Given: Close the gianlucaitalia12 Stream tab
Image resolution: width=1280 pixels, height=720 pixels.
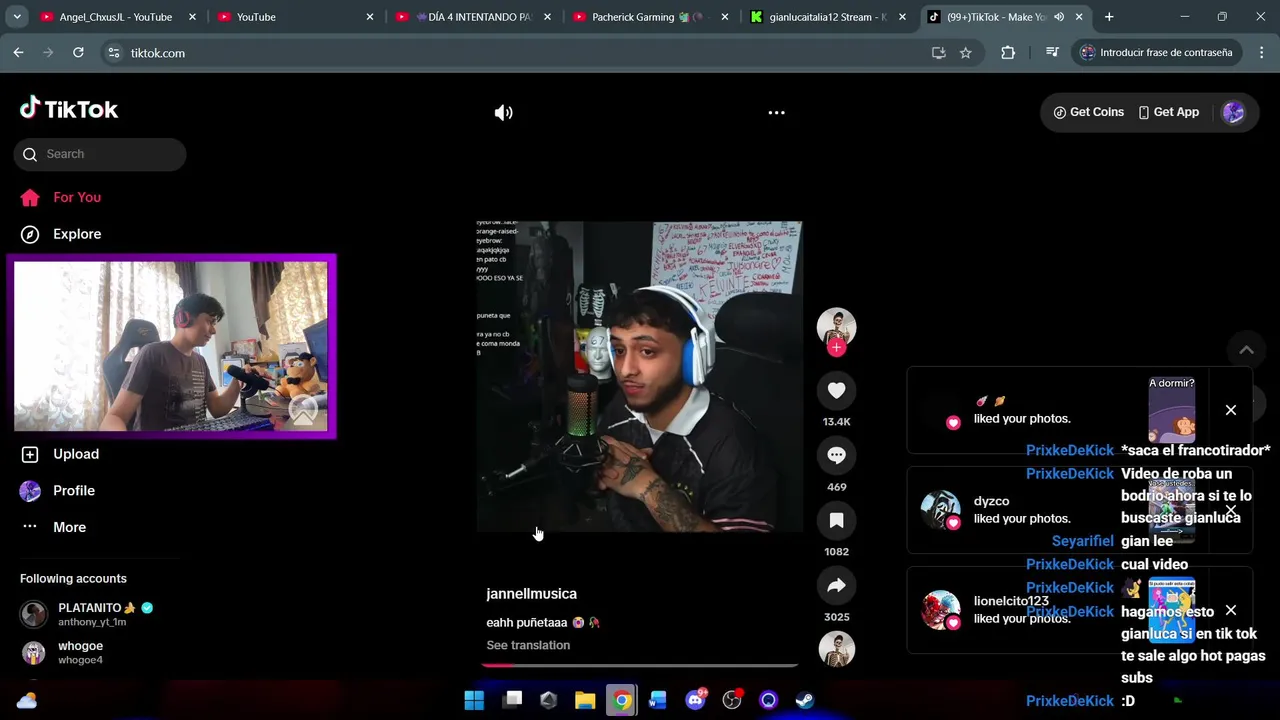Looking at the screenshot, I should pyautogui.click(x=902, y=17).
